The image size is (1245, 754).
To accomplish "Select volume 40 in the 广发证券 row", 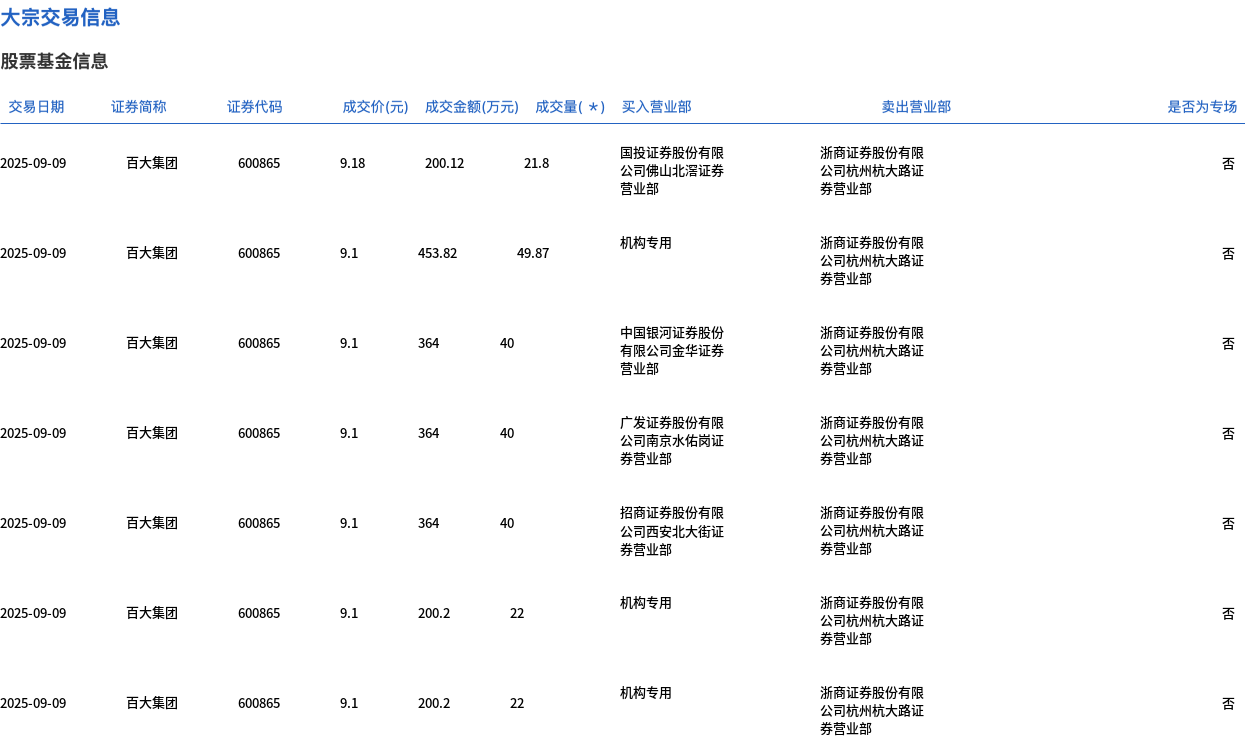I will click(507, 433).
